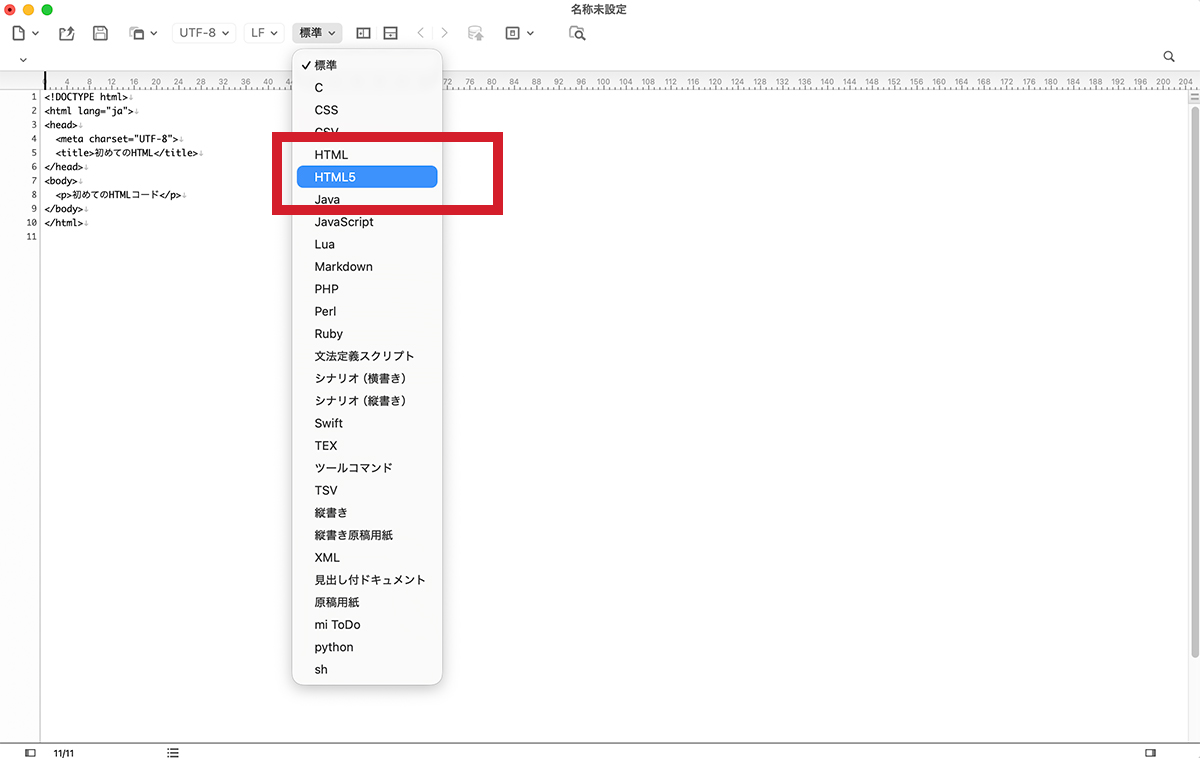Toggle the left drawer in the status bar
Viewport: 1200px width, 758px height.
pyautogui.click(x=29, y=752)
